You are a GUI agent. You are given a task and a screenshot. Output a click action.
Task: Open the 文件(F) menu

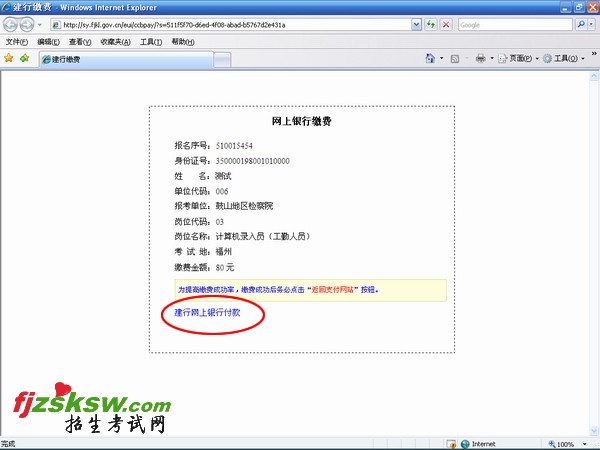pos(17,42)
